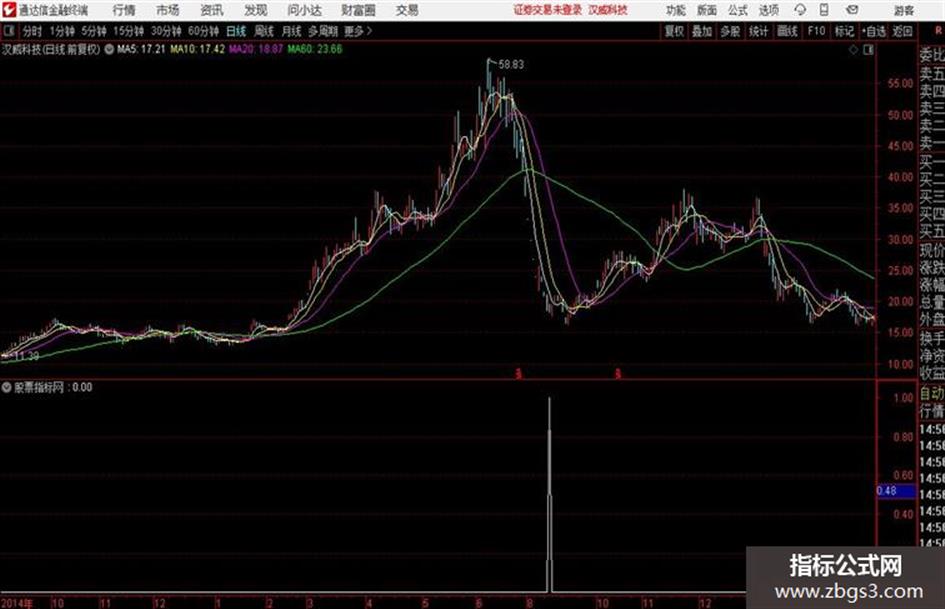
Task: Switch to the 周线 weekly period tab
Action: 264,31
